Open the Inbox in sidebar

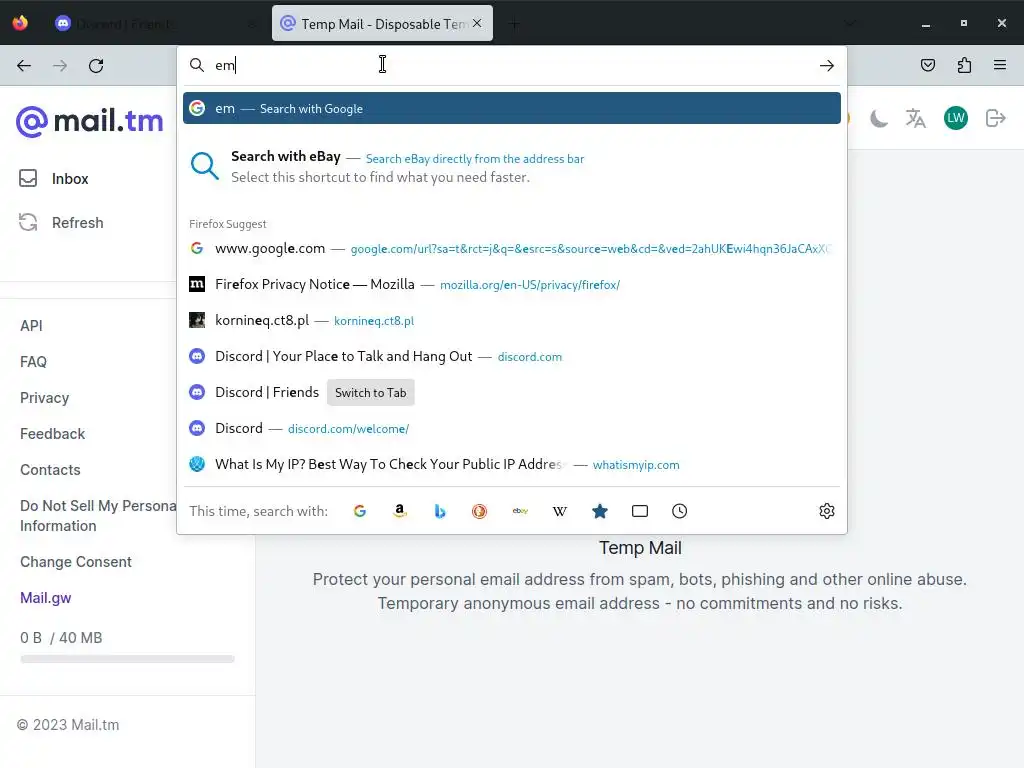(x=70, y=178)
